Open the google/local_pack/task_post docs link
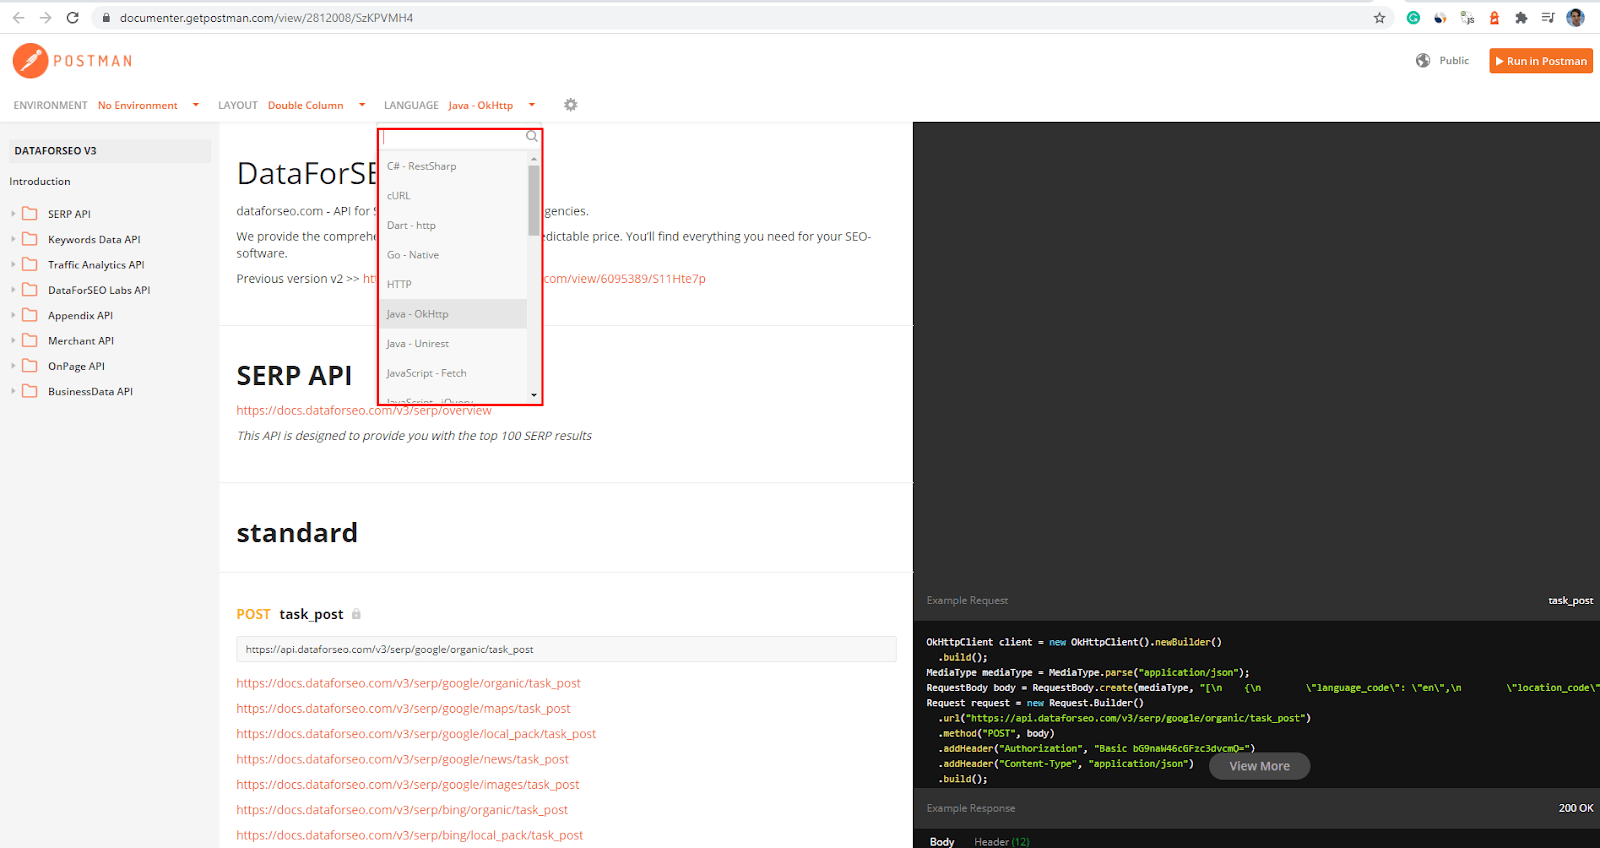The width and height of the screenshot is (1600, 848). pyautogui.click(x=416, y=734)
